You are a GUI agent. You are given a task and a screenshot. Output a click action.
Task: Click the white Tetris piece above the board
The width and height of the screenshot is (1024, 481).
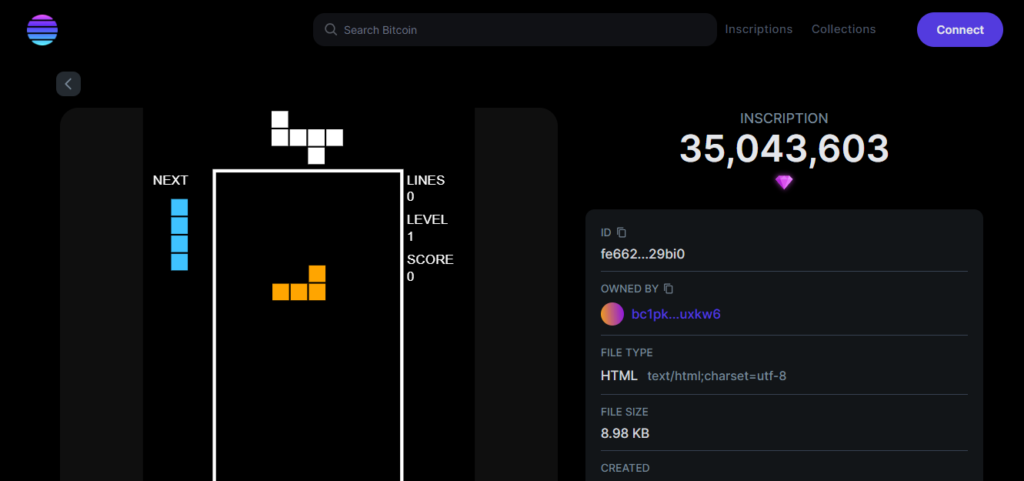[306, 137]
